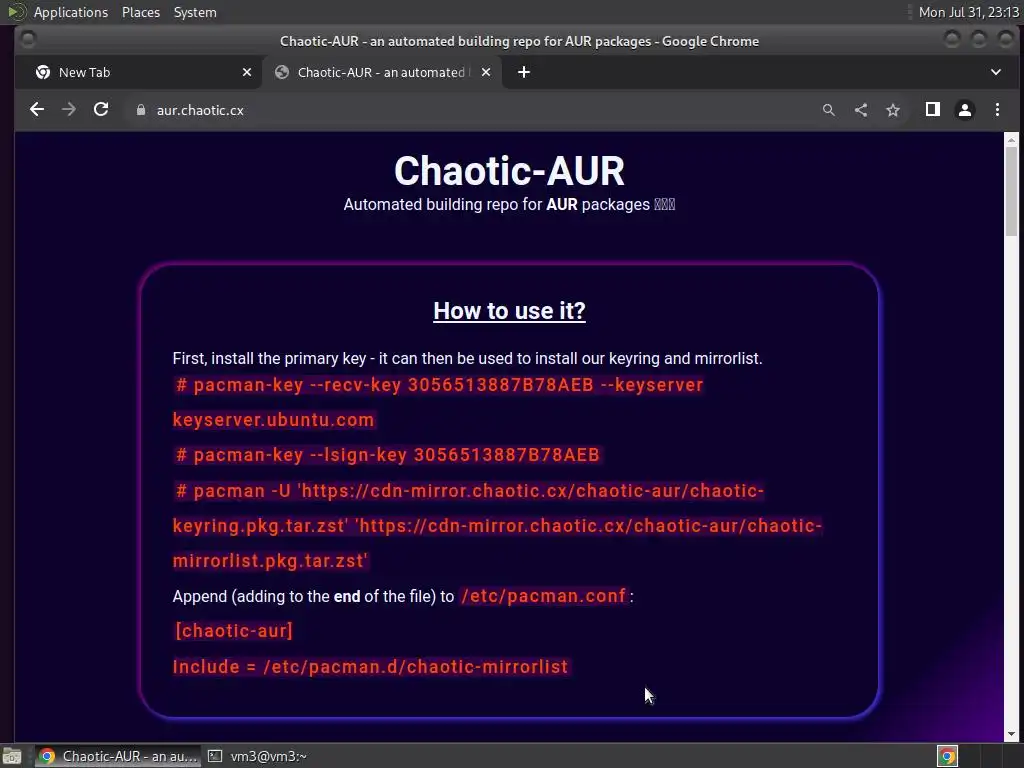Click the clock showing Mon Jul 31
This screenshot has height=768, width=1024.
(x=968, y=12)
